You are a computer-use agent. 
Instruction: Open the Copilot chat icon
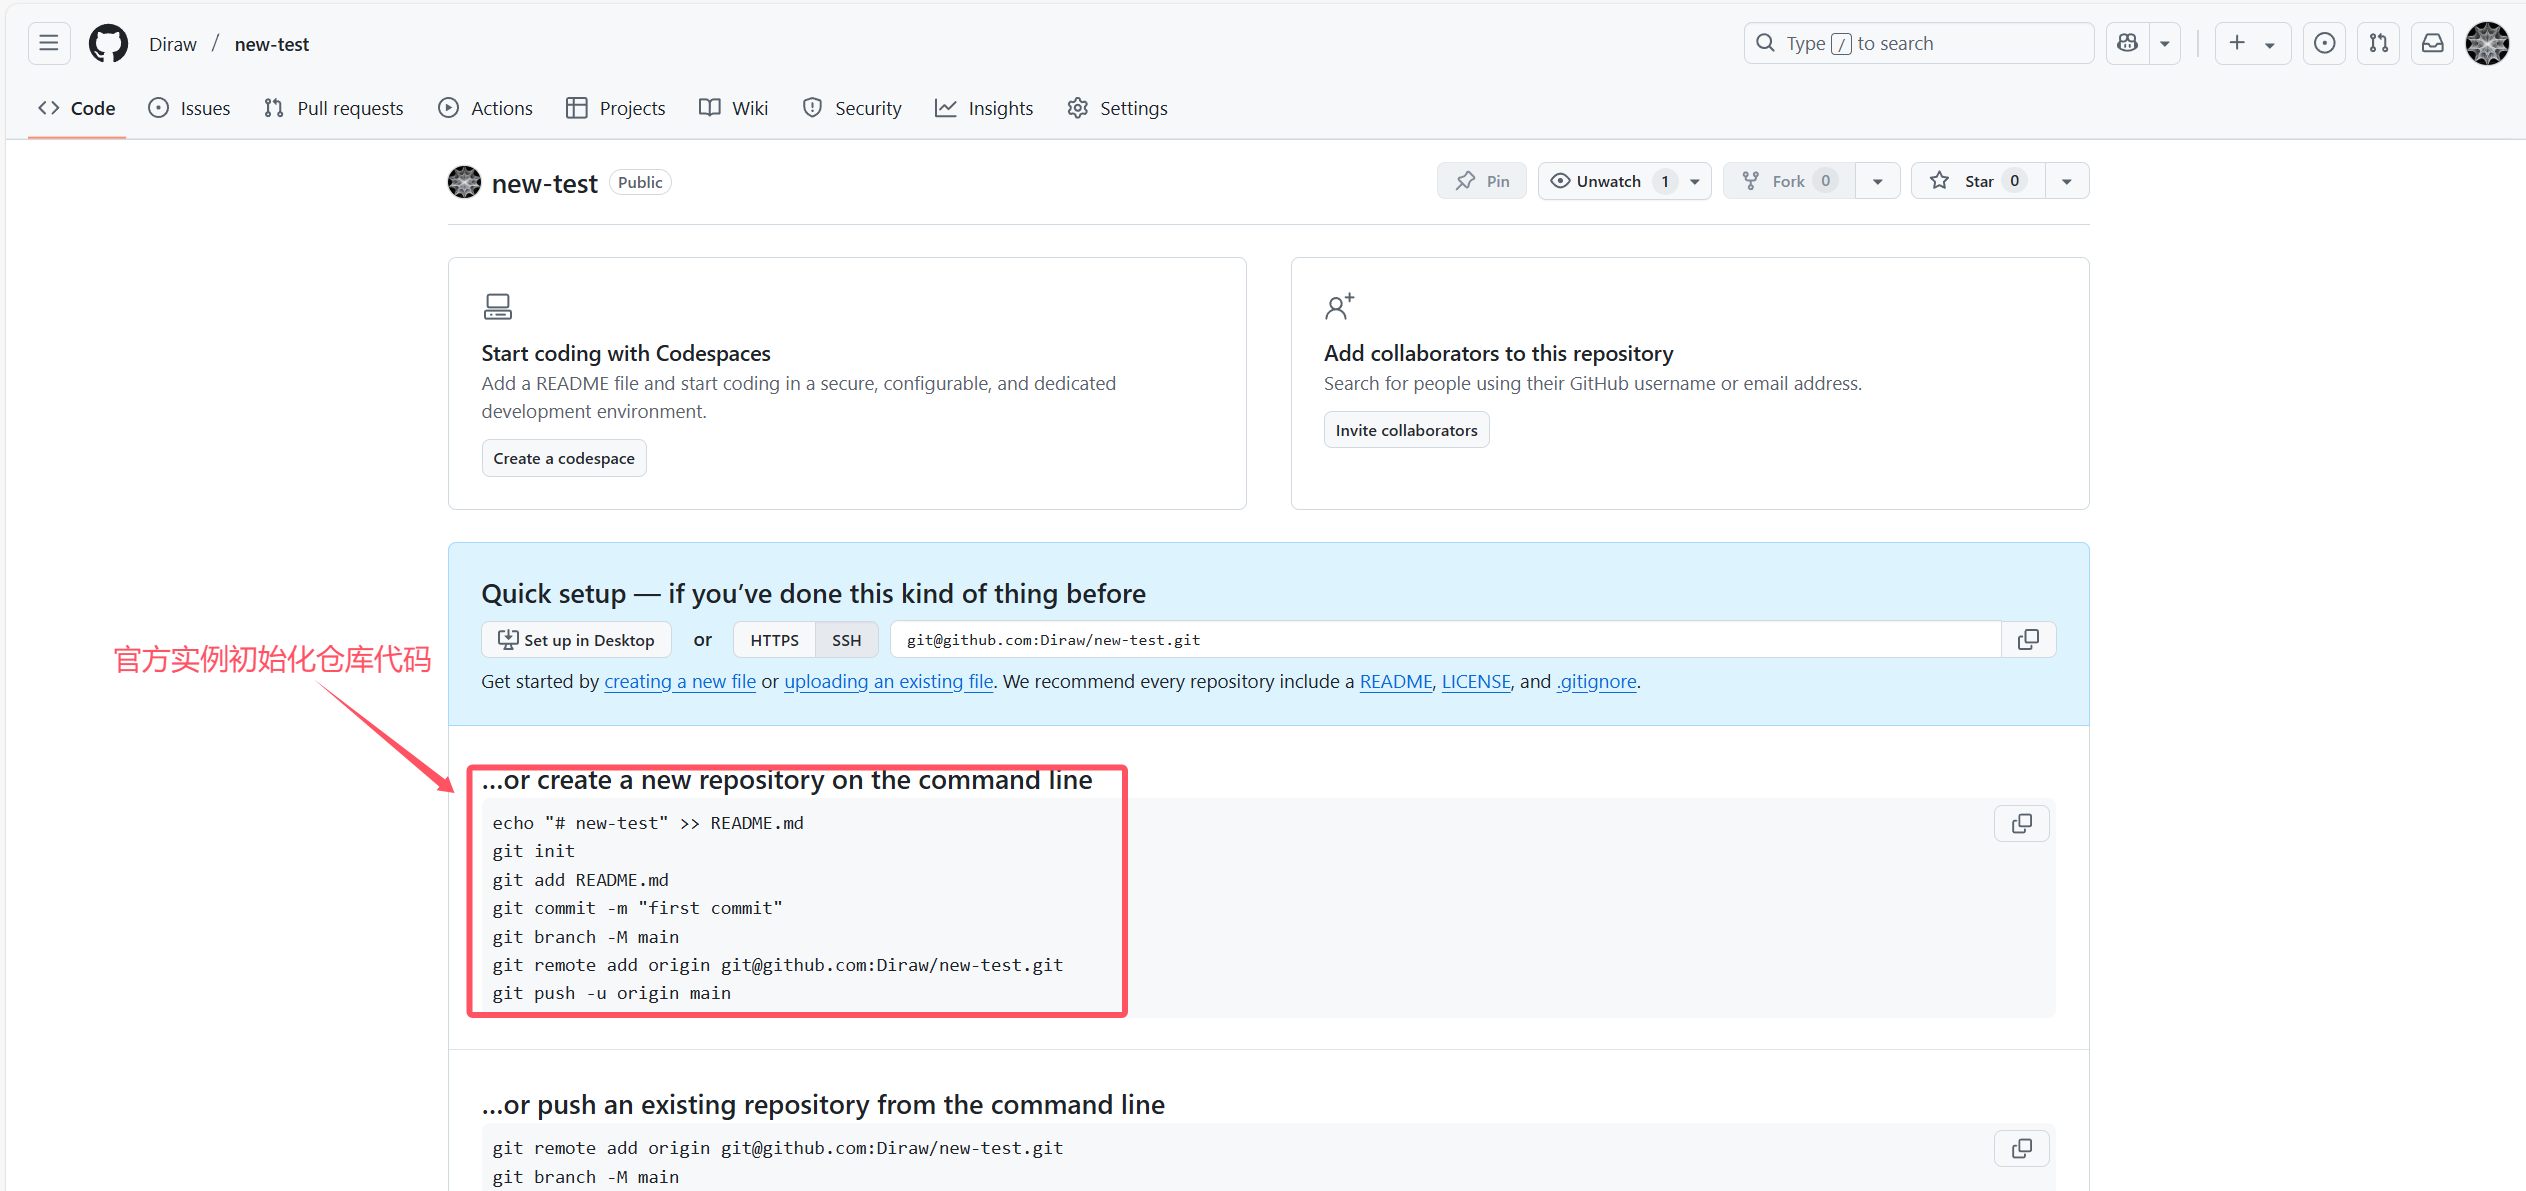(x=2127, y=43)
